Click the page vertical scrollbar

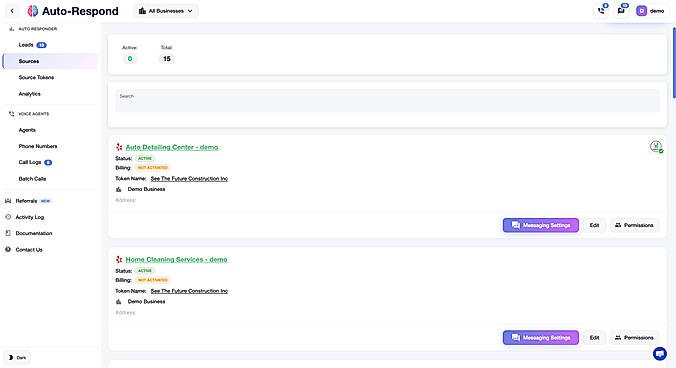[674, 63]
